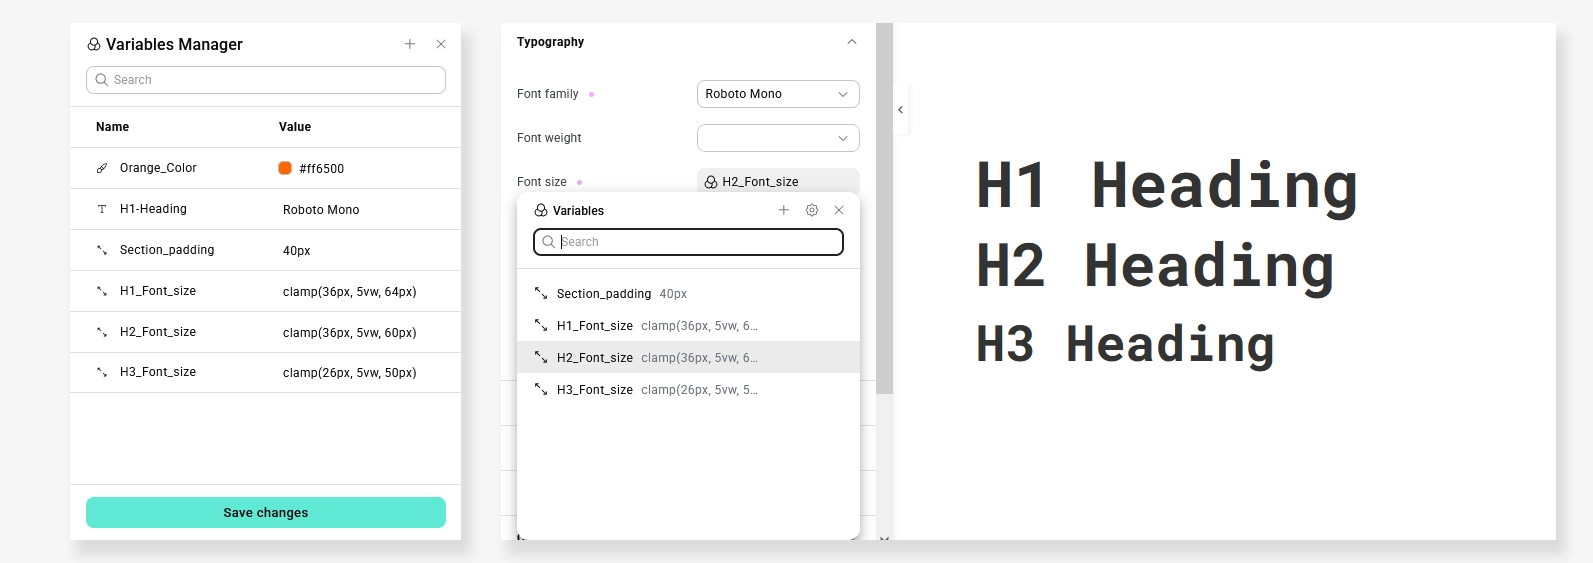The image size is (1593, 563).
Task: Click the Name column header
Action: point(112,127)
